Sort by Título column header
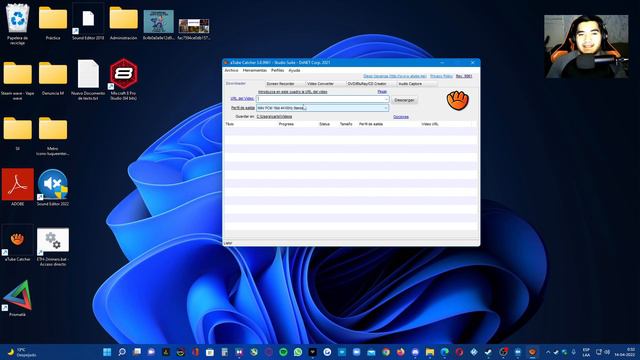Viewport: 640px width, 360px height. (x=230, y=124)
